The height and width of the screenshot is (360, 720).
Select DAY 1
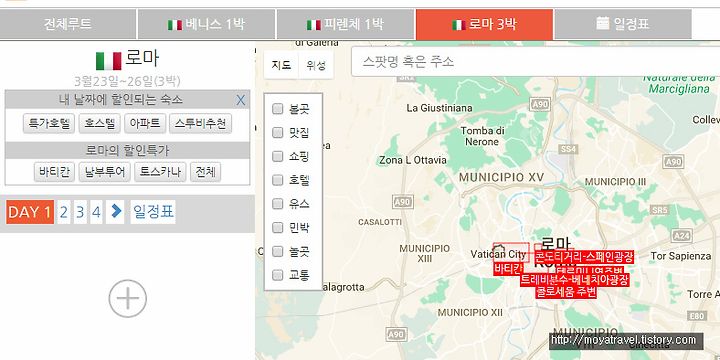(x=30, y=212)
